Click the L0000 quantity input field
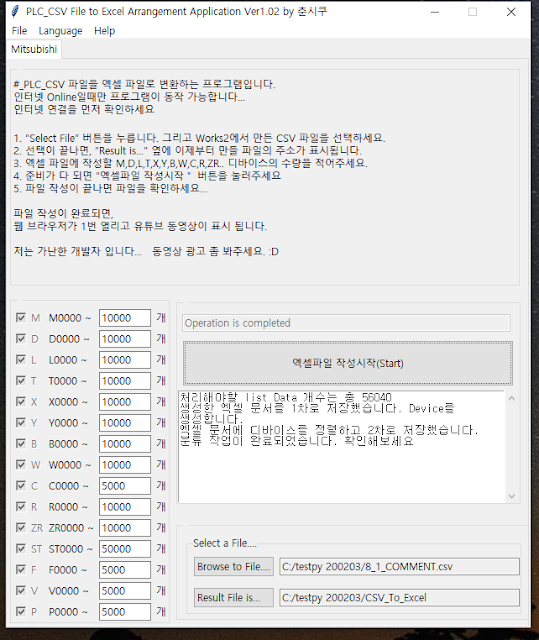The image size is (539, 640). (x=125, y=360)
